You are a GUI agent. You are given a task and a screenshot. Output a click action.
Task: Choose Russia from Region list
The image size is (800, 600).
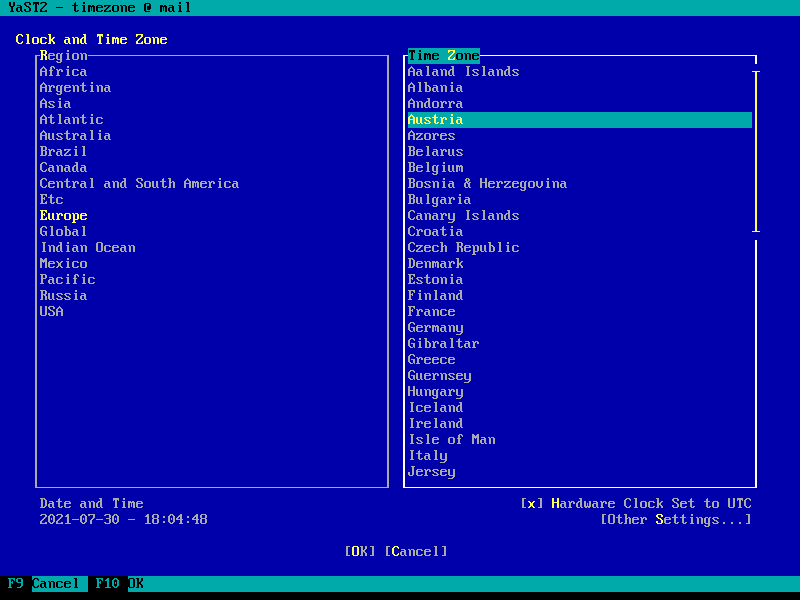63,295
